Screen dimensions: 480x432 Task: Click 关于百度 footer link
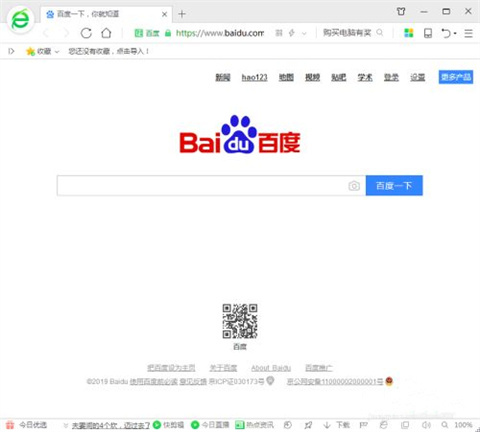[x=223, y=368]
